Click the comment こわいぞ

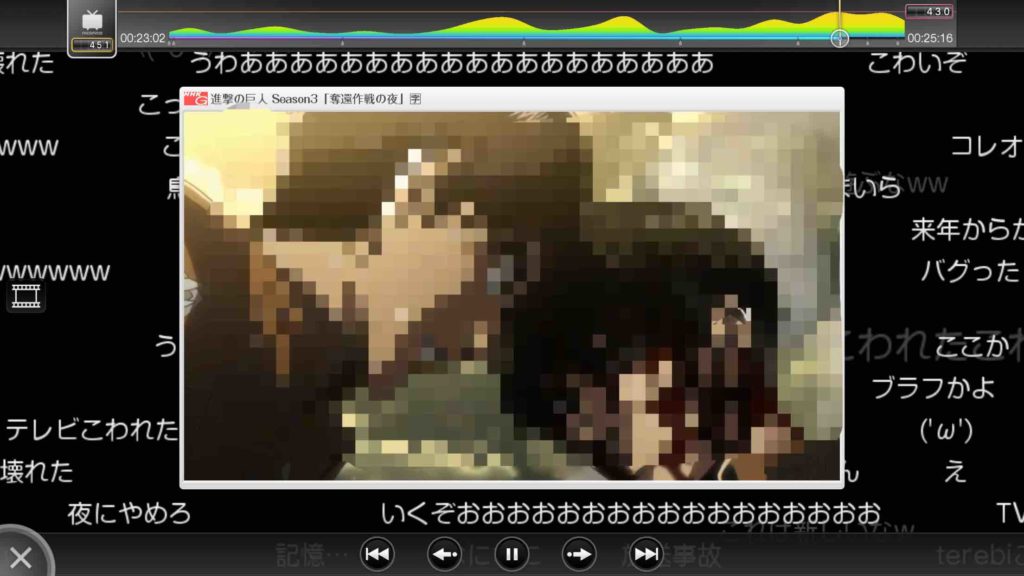(917, 63)
